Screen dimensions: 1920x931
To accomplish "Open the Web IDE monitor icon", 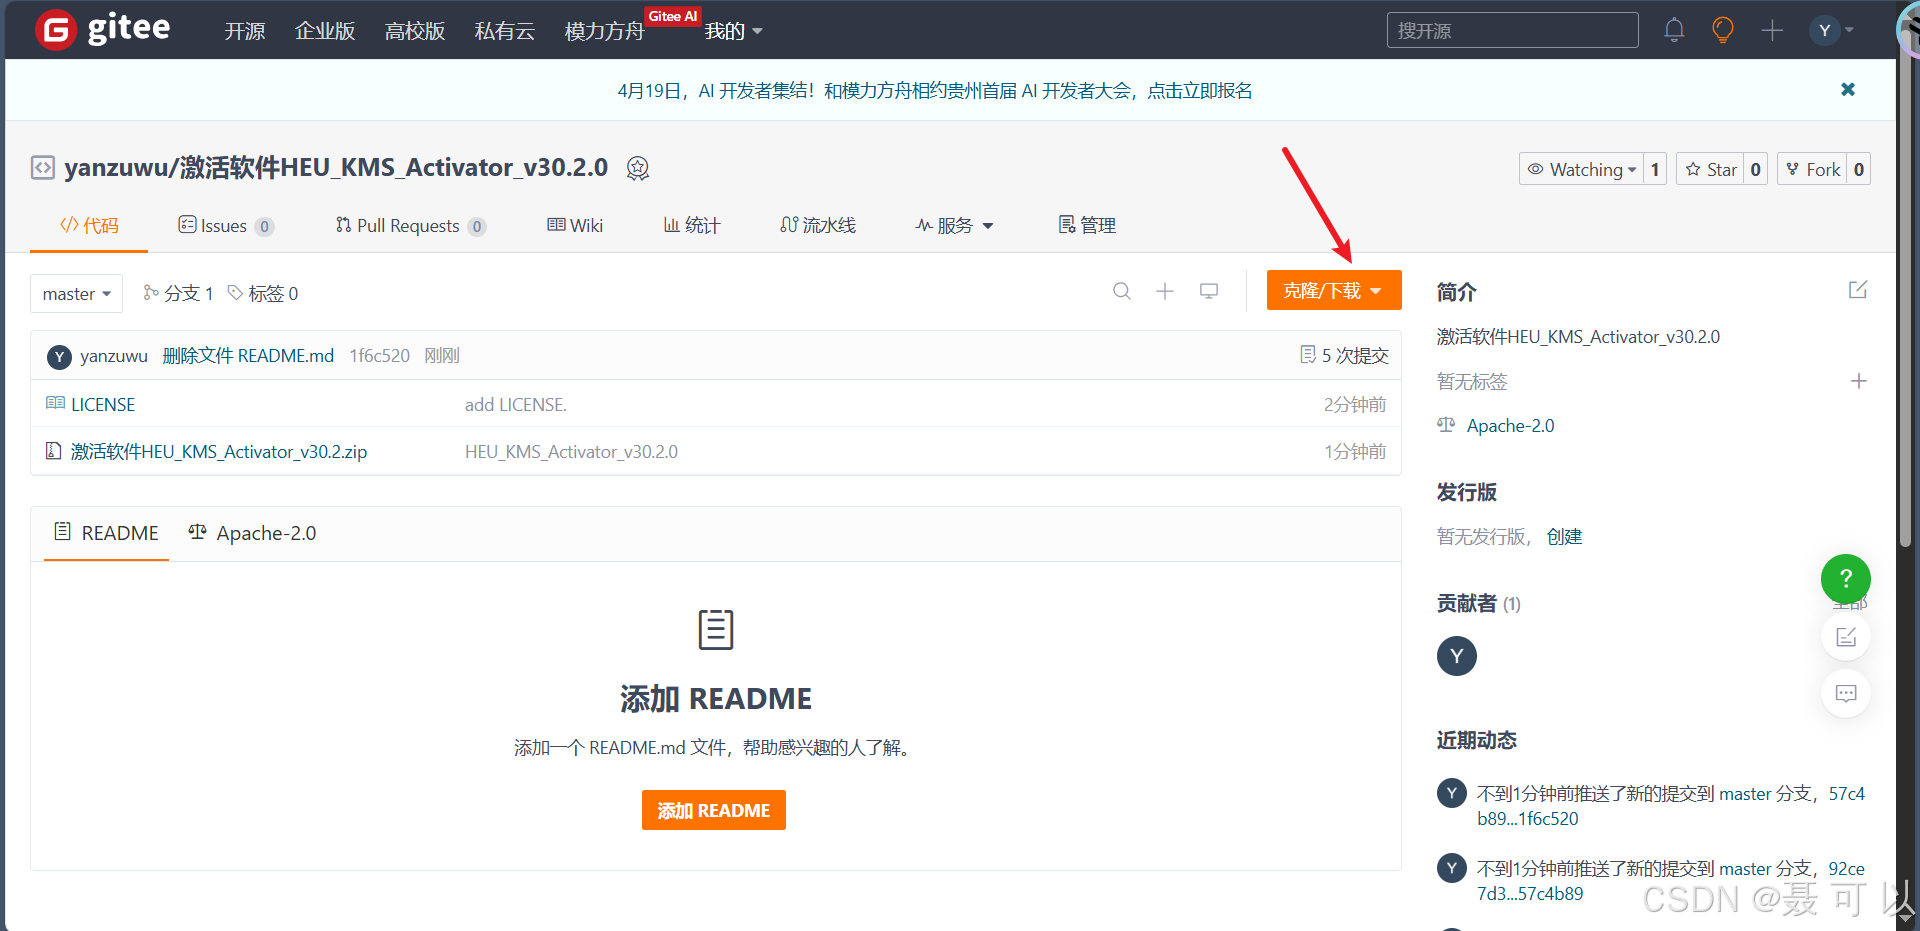I will 1209,291.
